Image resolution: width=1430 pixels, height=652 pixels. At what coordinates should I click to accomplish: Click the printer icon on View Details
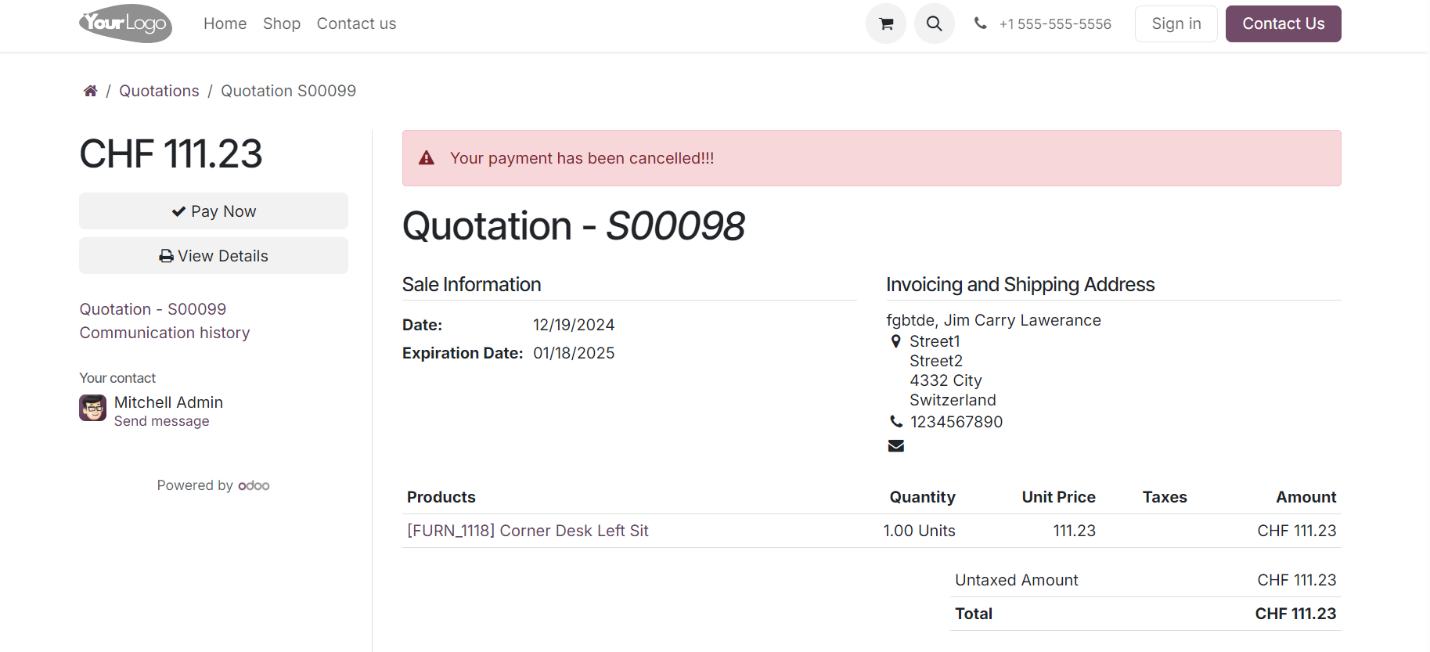pos(165,256)
